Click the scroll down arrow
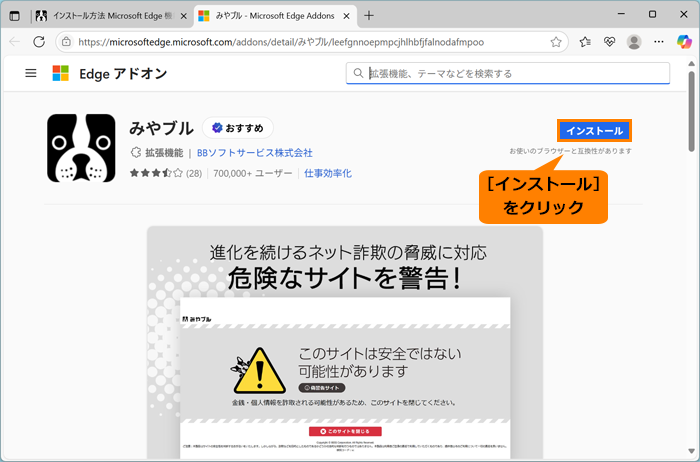This screenshot has width=700, height=462. pyautogui.click(x=691, y=452)
